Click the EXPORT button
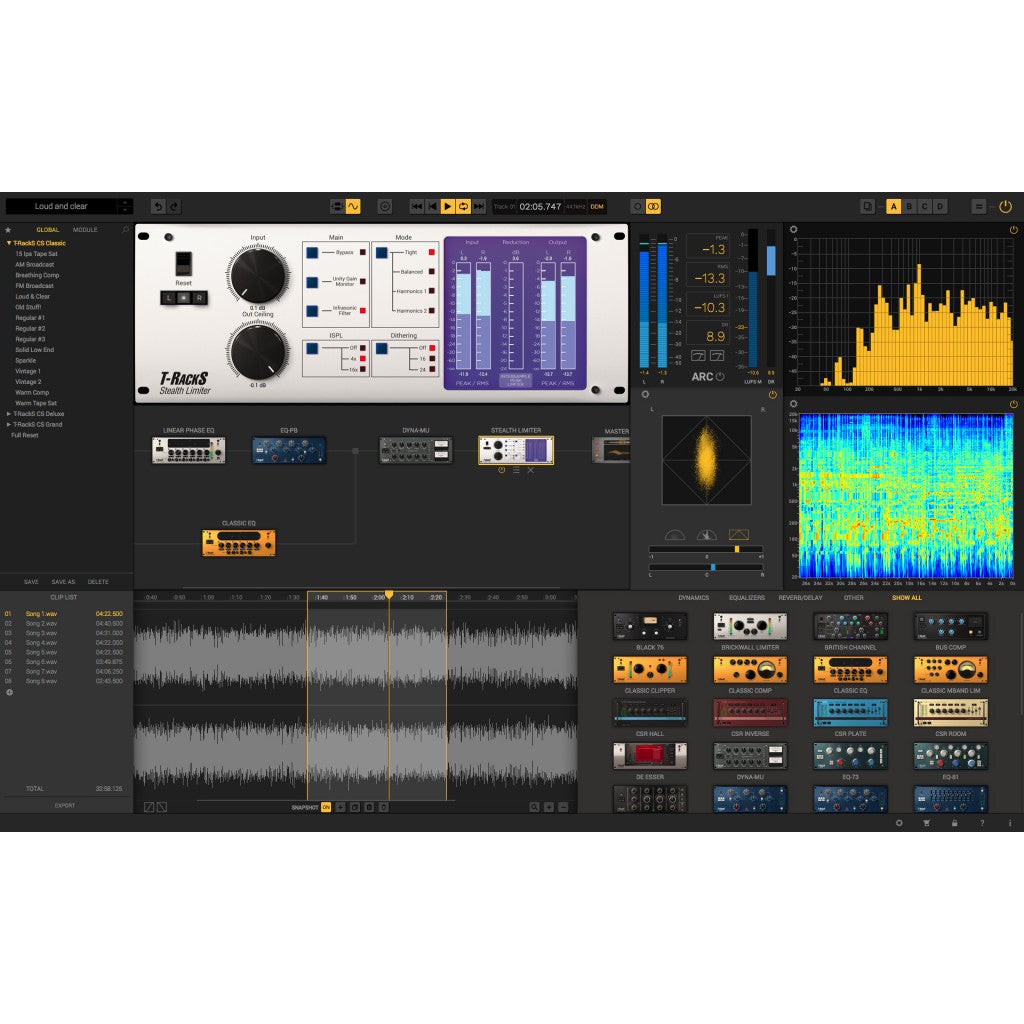This screenshot has width=1024, height=1024. [x=65, y=803]
